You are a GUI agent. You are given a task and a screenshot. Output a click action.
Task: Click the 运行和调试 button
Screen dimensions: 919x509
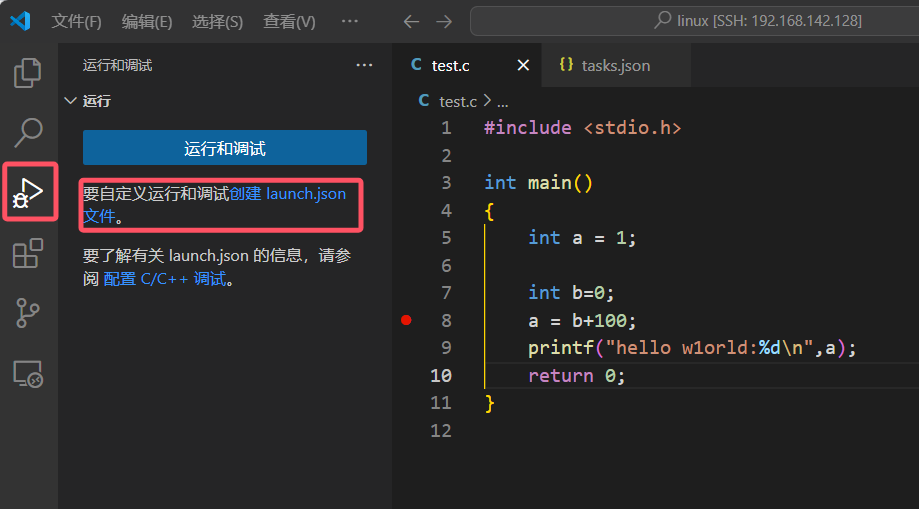pyautogui.click(x=225, y=148)
